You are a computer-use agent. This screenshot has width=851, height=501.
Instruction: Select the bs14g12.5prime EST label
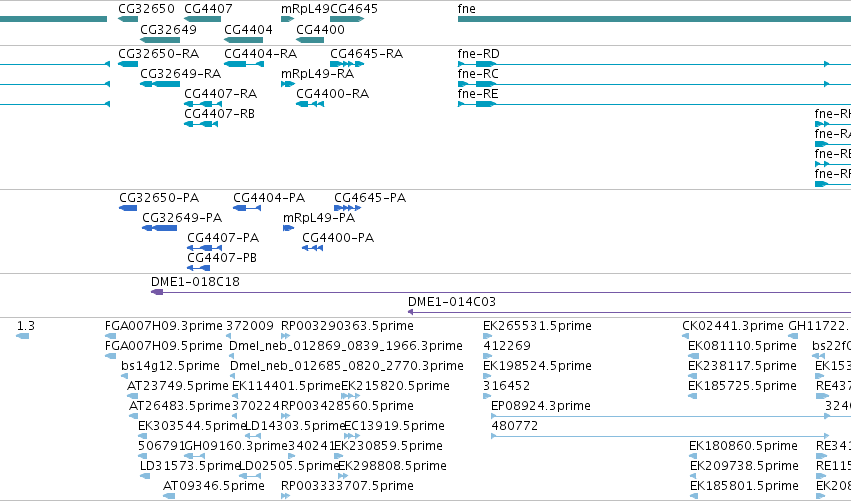170,366
